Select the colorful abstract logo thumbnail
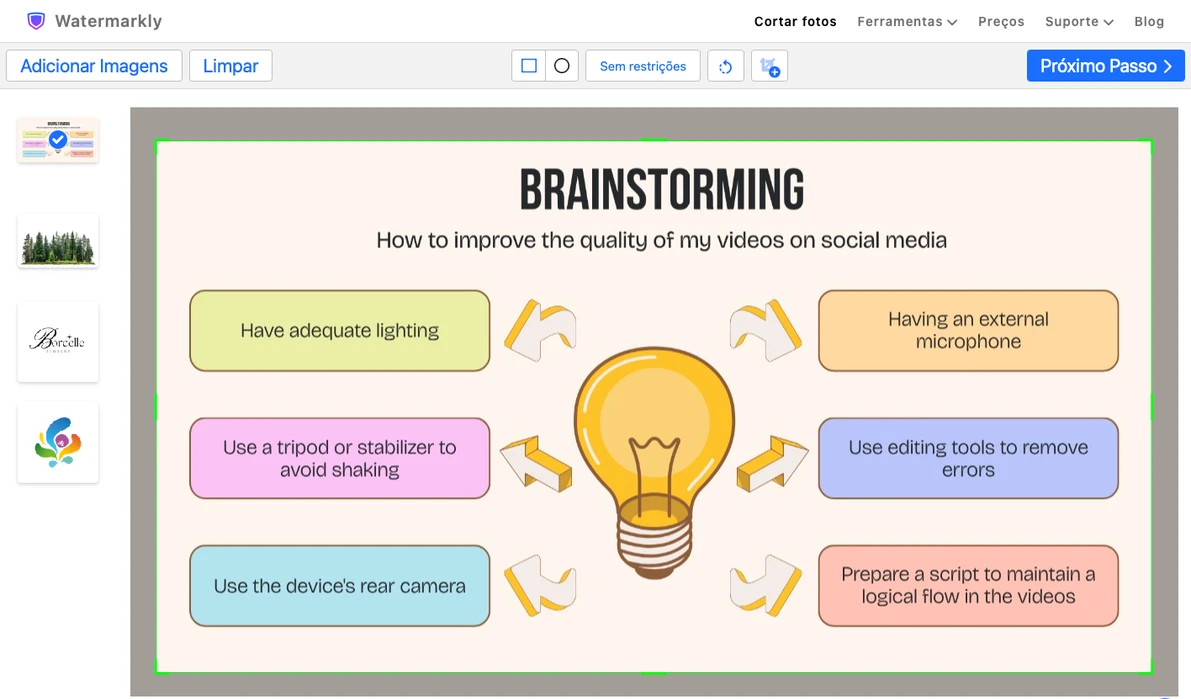Image resolution: width=1191 pixels, height=699 pixels. click(58, 442)
